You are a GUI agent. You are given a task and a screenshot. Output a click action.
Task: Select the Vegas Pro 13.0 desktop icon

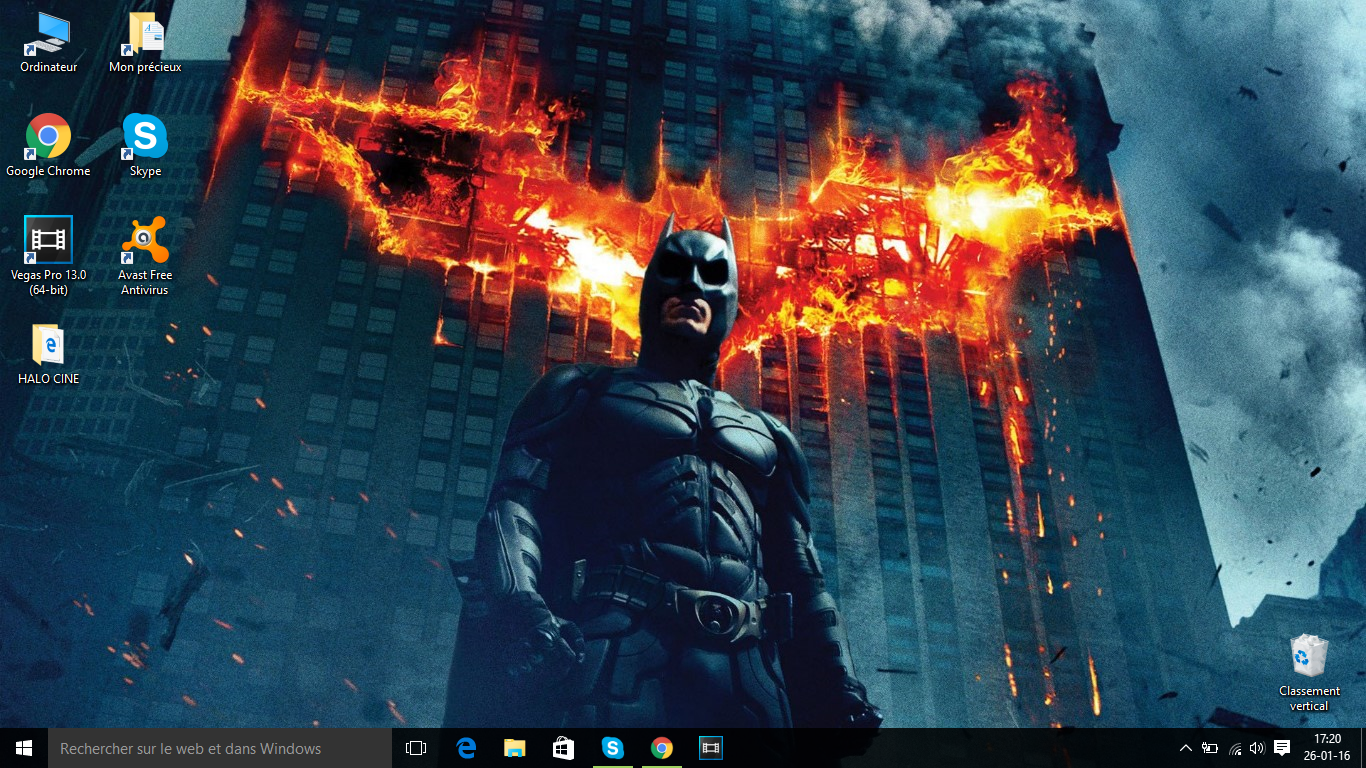pyautogui.click(x=48, y=256)
